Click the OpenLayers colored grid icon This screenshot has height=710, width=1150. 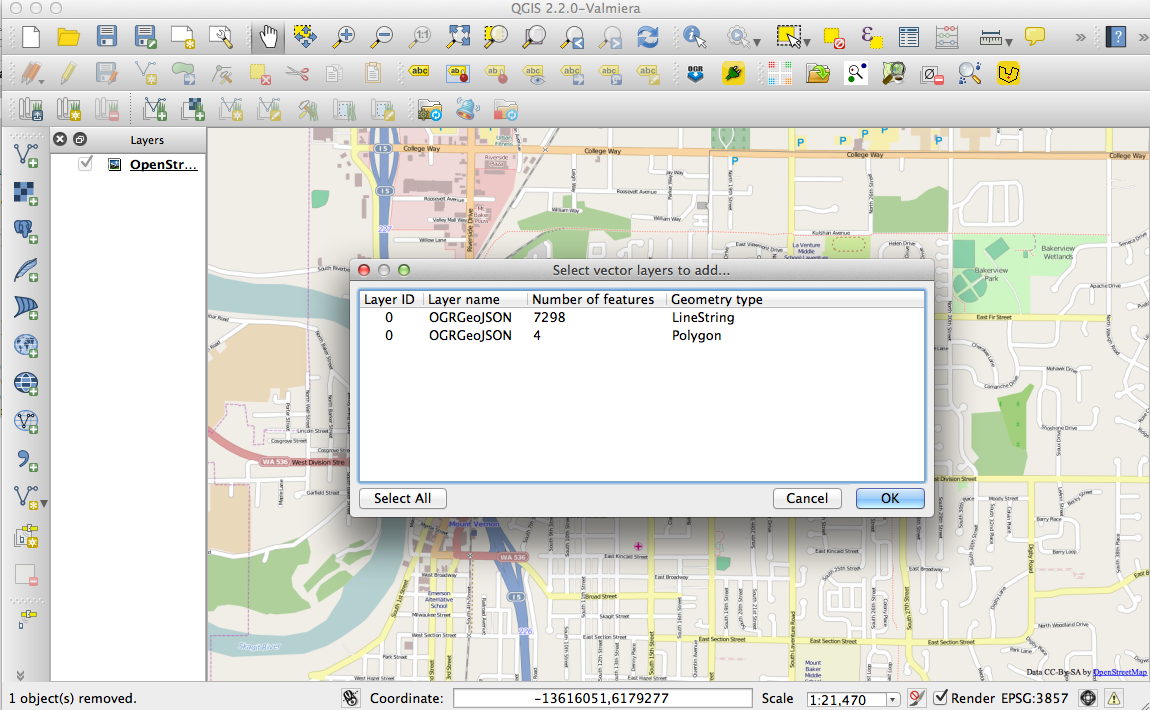pos(780,73)
